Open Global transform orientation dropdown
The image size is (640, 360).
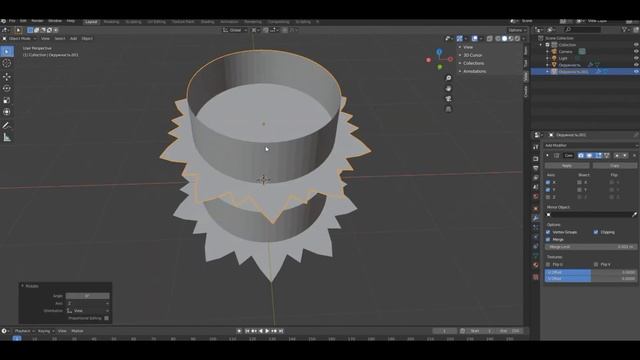[235, 30]
